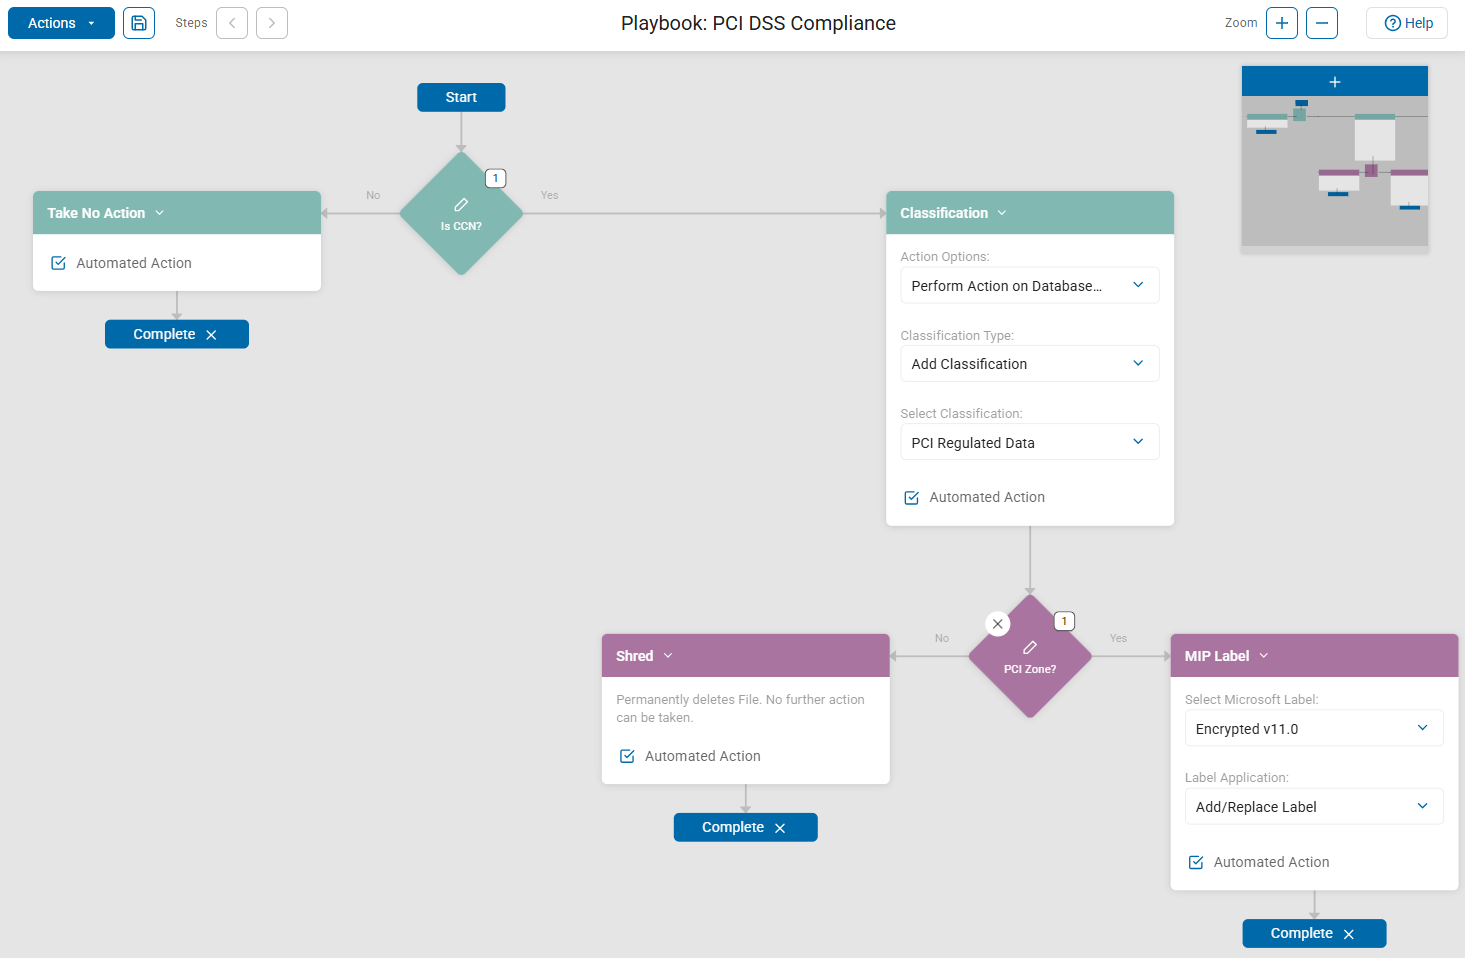Screen dimensions: 1465x958
Task: Click the save playbook icon
Action: point(139,23)
